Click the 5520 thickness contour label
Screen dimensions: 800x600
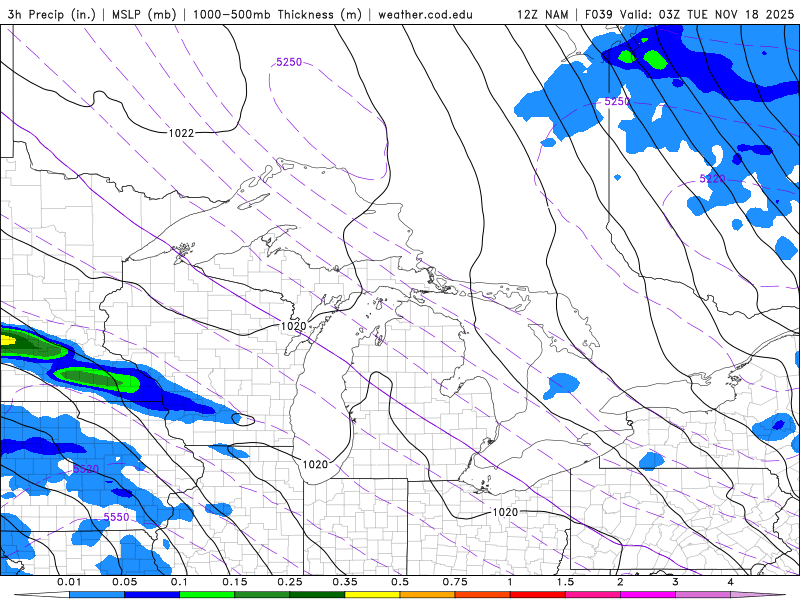pyautogui.click(x=86, y=469)
